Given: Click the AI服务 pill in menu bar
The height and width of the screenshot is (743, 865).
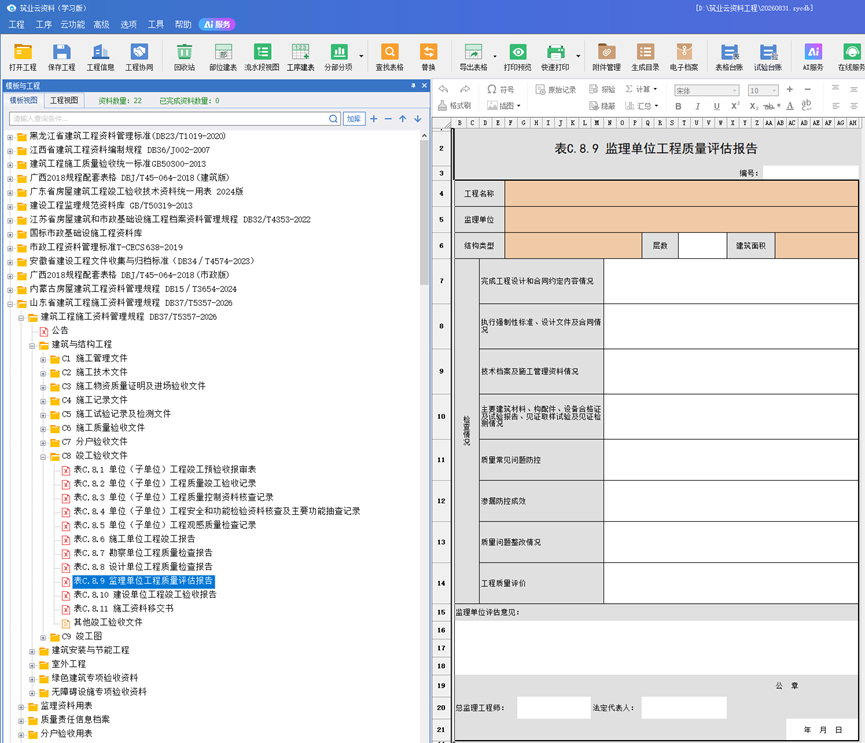Looking at the screenshot, I should tap(217, 25).
